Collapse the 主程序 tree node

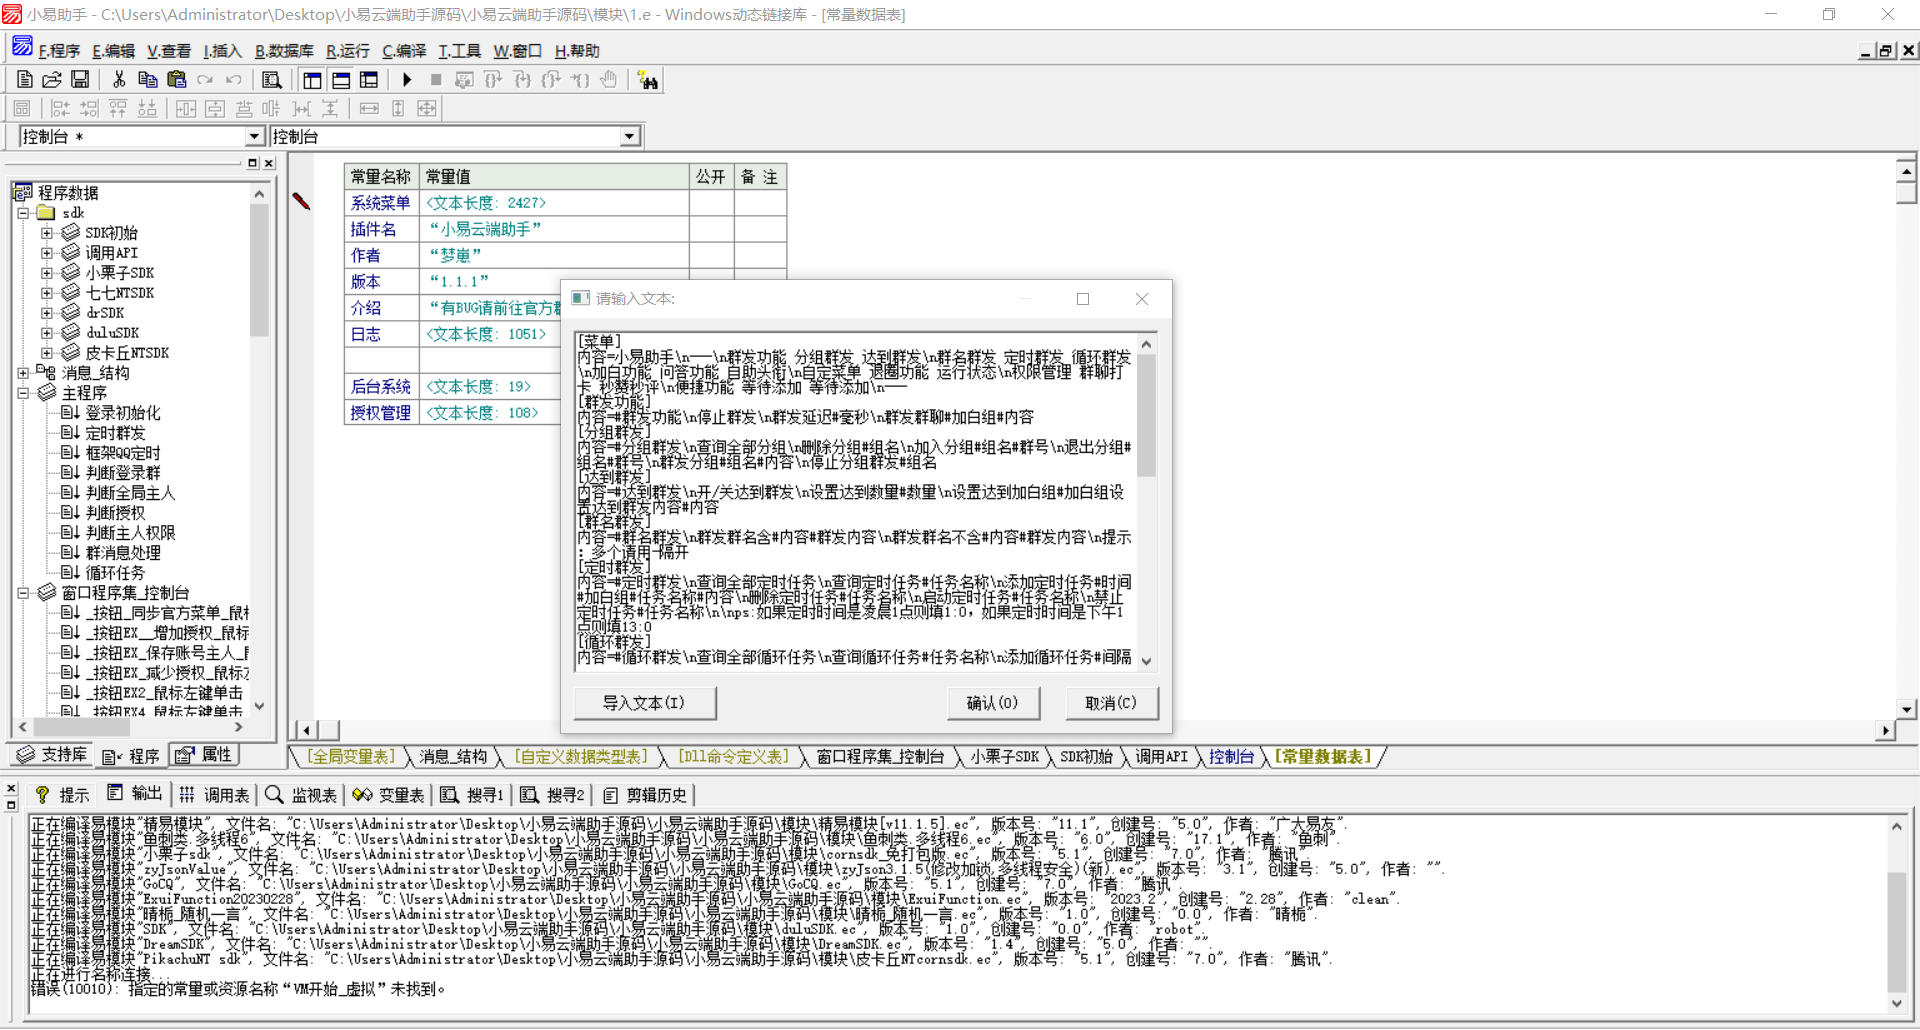23,393
